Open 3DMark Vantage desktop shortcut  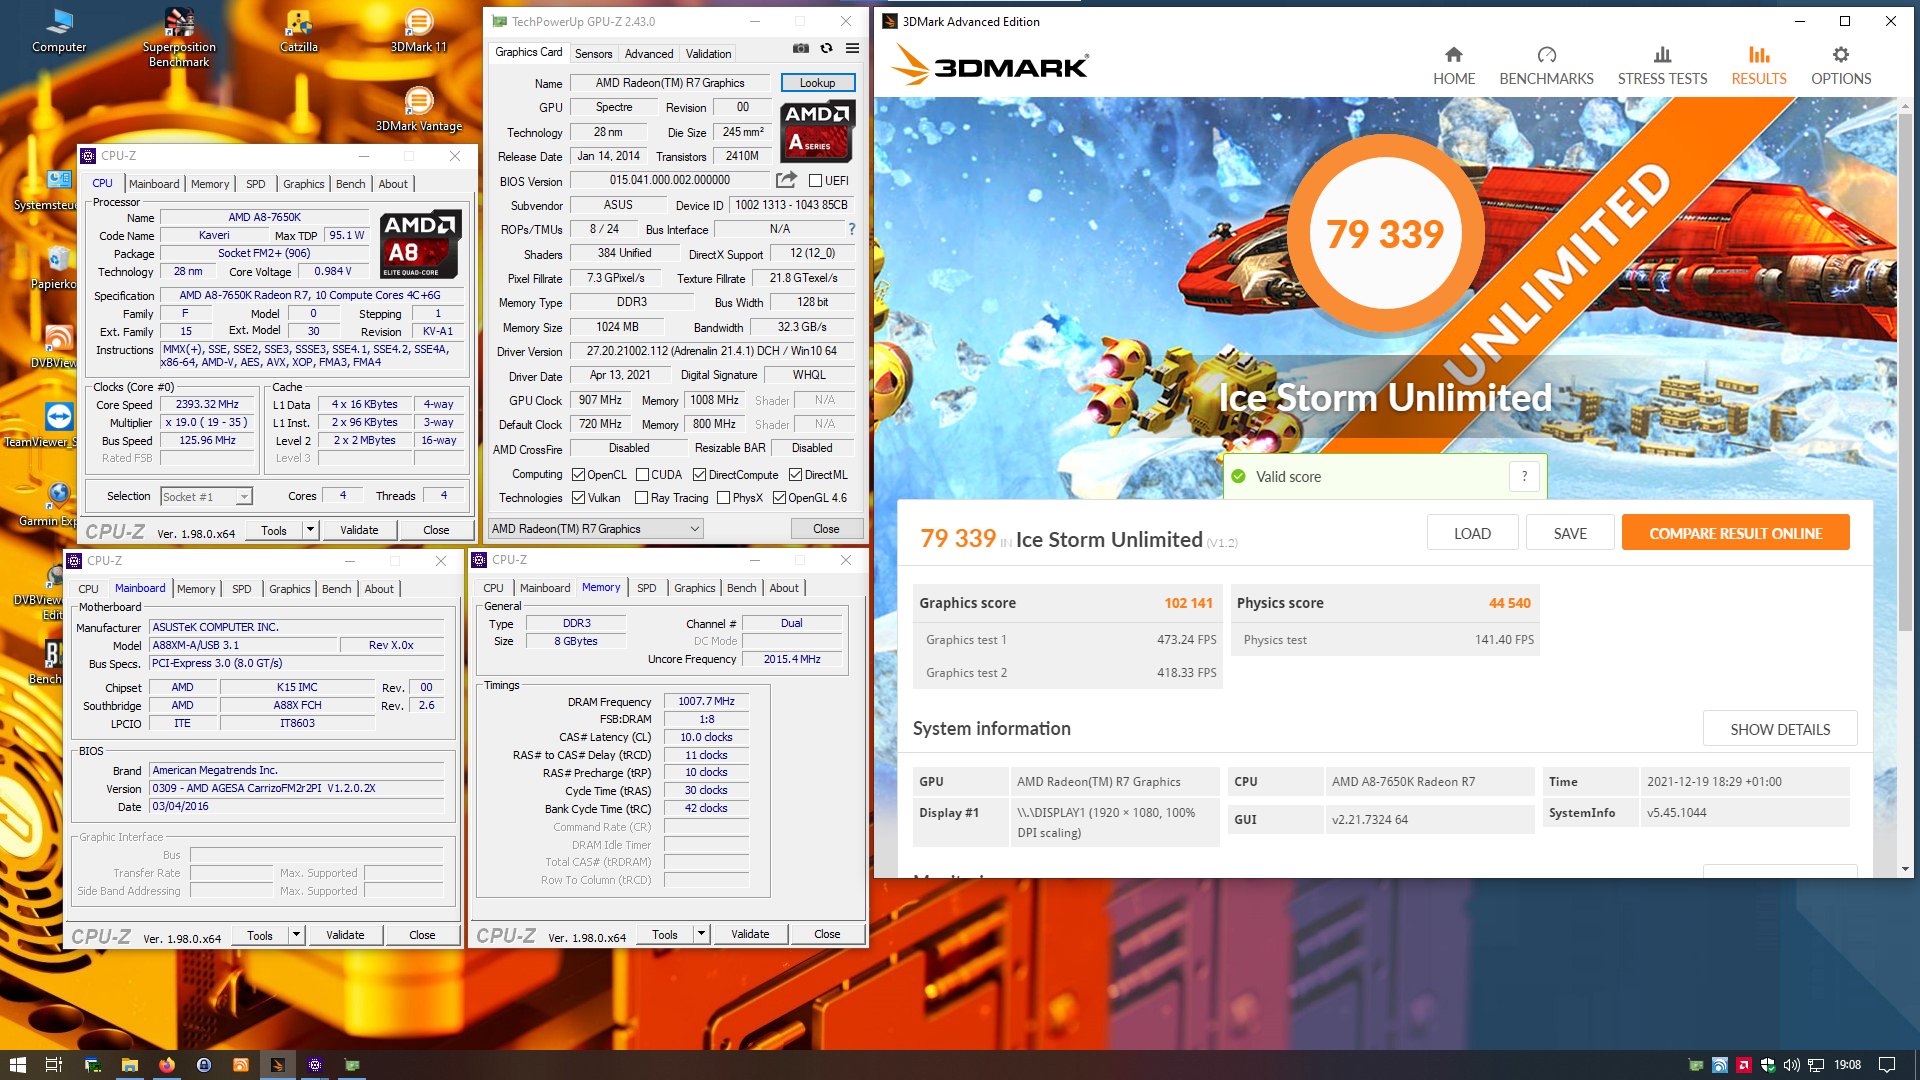(419, 110)
